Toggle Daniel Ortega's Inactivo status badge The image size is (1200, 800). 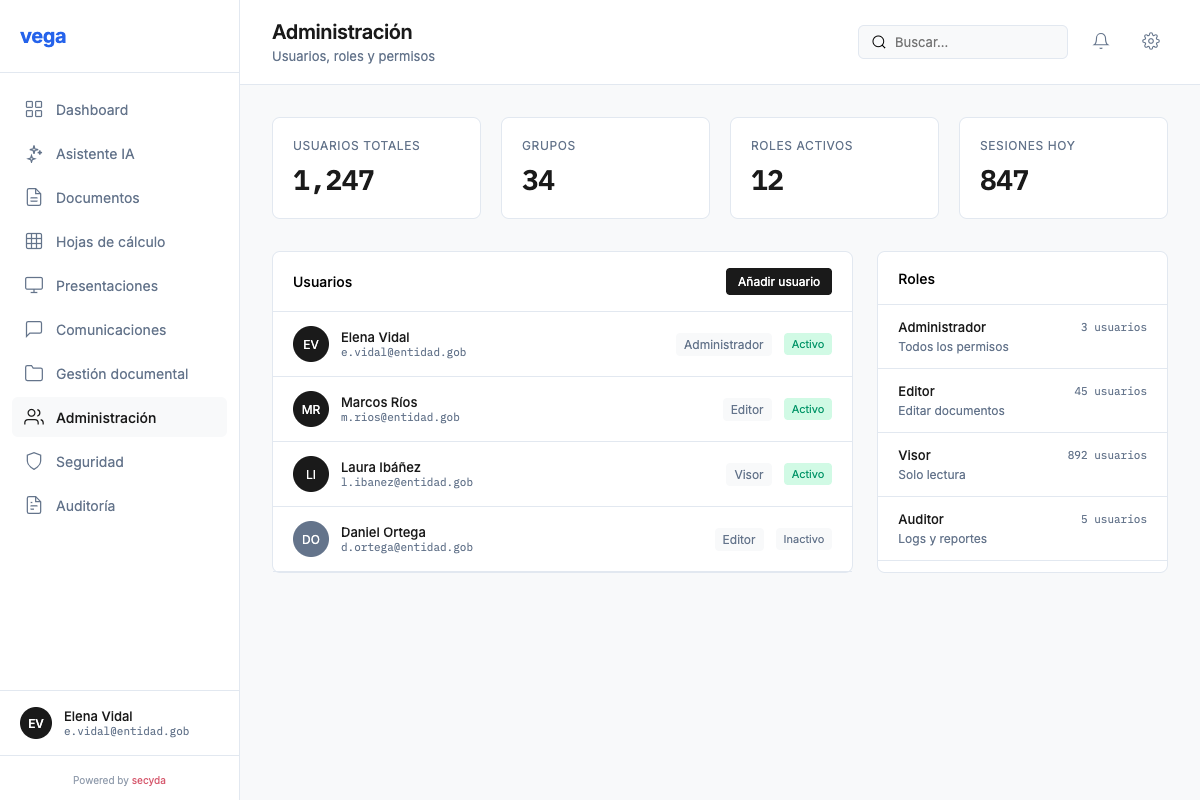803,539
